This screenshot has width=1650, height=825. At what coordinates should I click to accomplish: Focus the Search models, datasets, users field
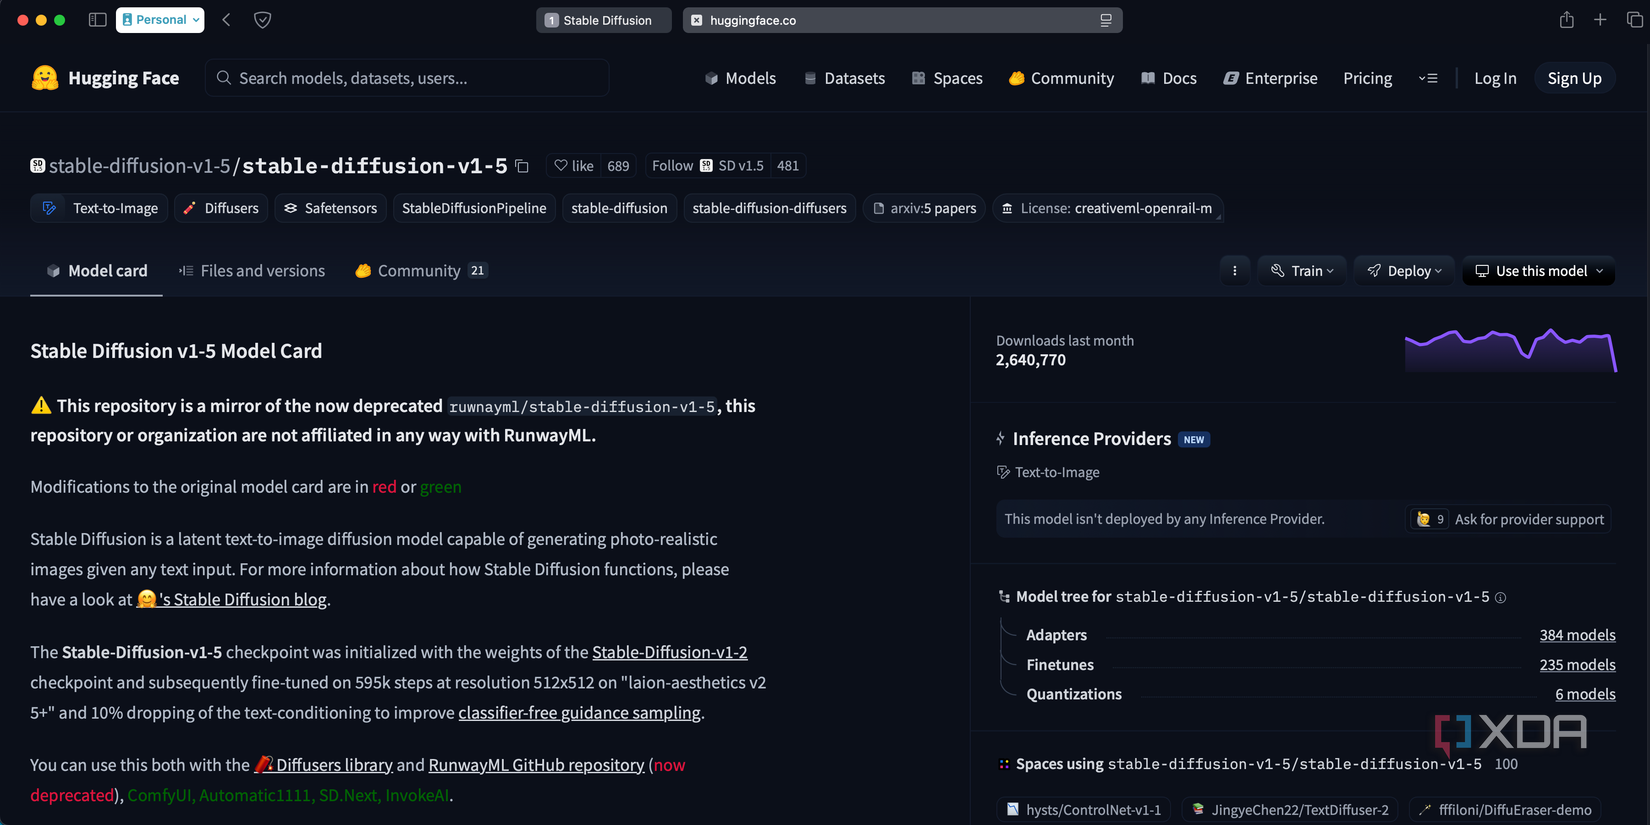[x=407, y=78]
